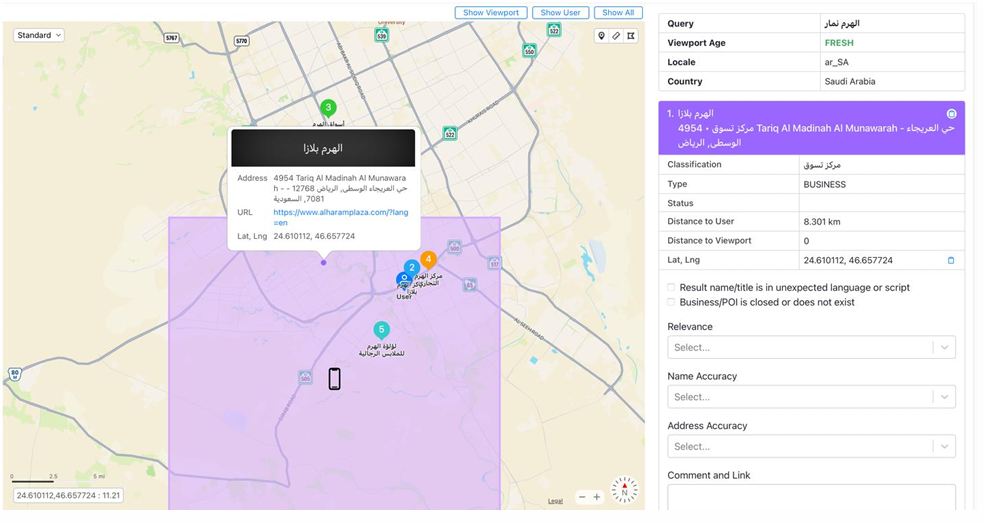Screen dimensions: 984x524
Task: Click the Show User button
Action: click(x=560, y=13)
